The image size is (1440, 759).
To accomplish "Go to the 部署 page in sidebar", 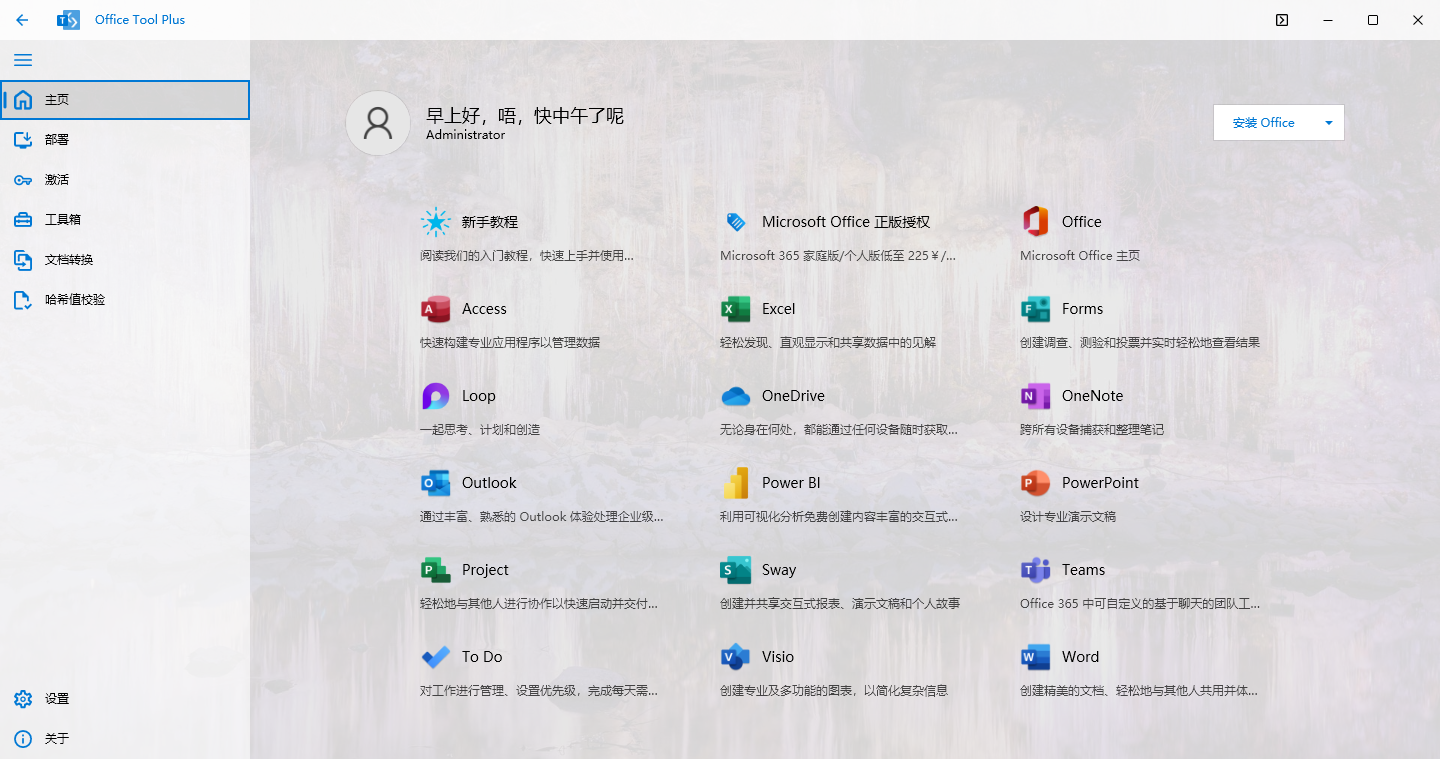I will [x=57, y=140].
